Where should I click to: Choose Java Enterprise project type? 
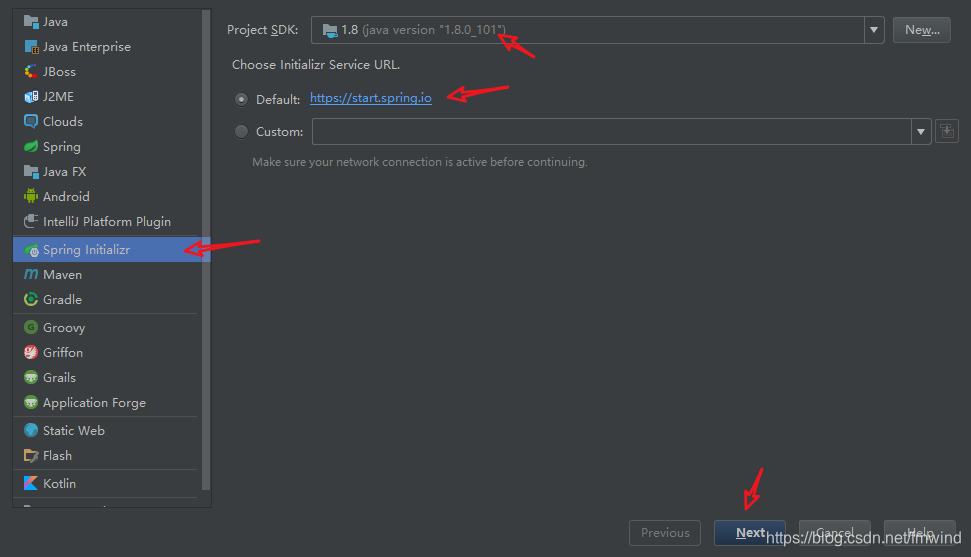point(105,46)
